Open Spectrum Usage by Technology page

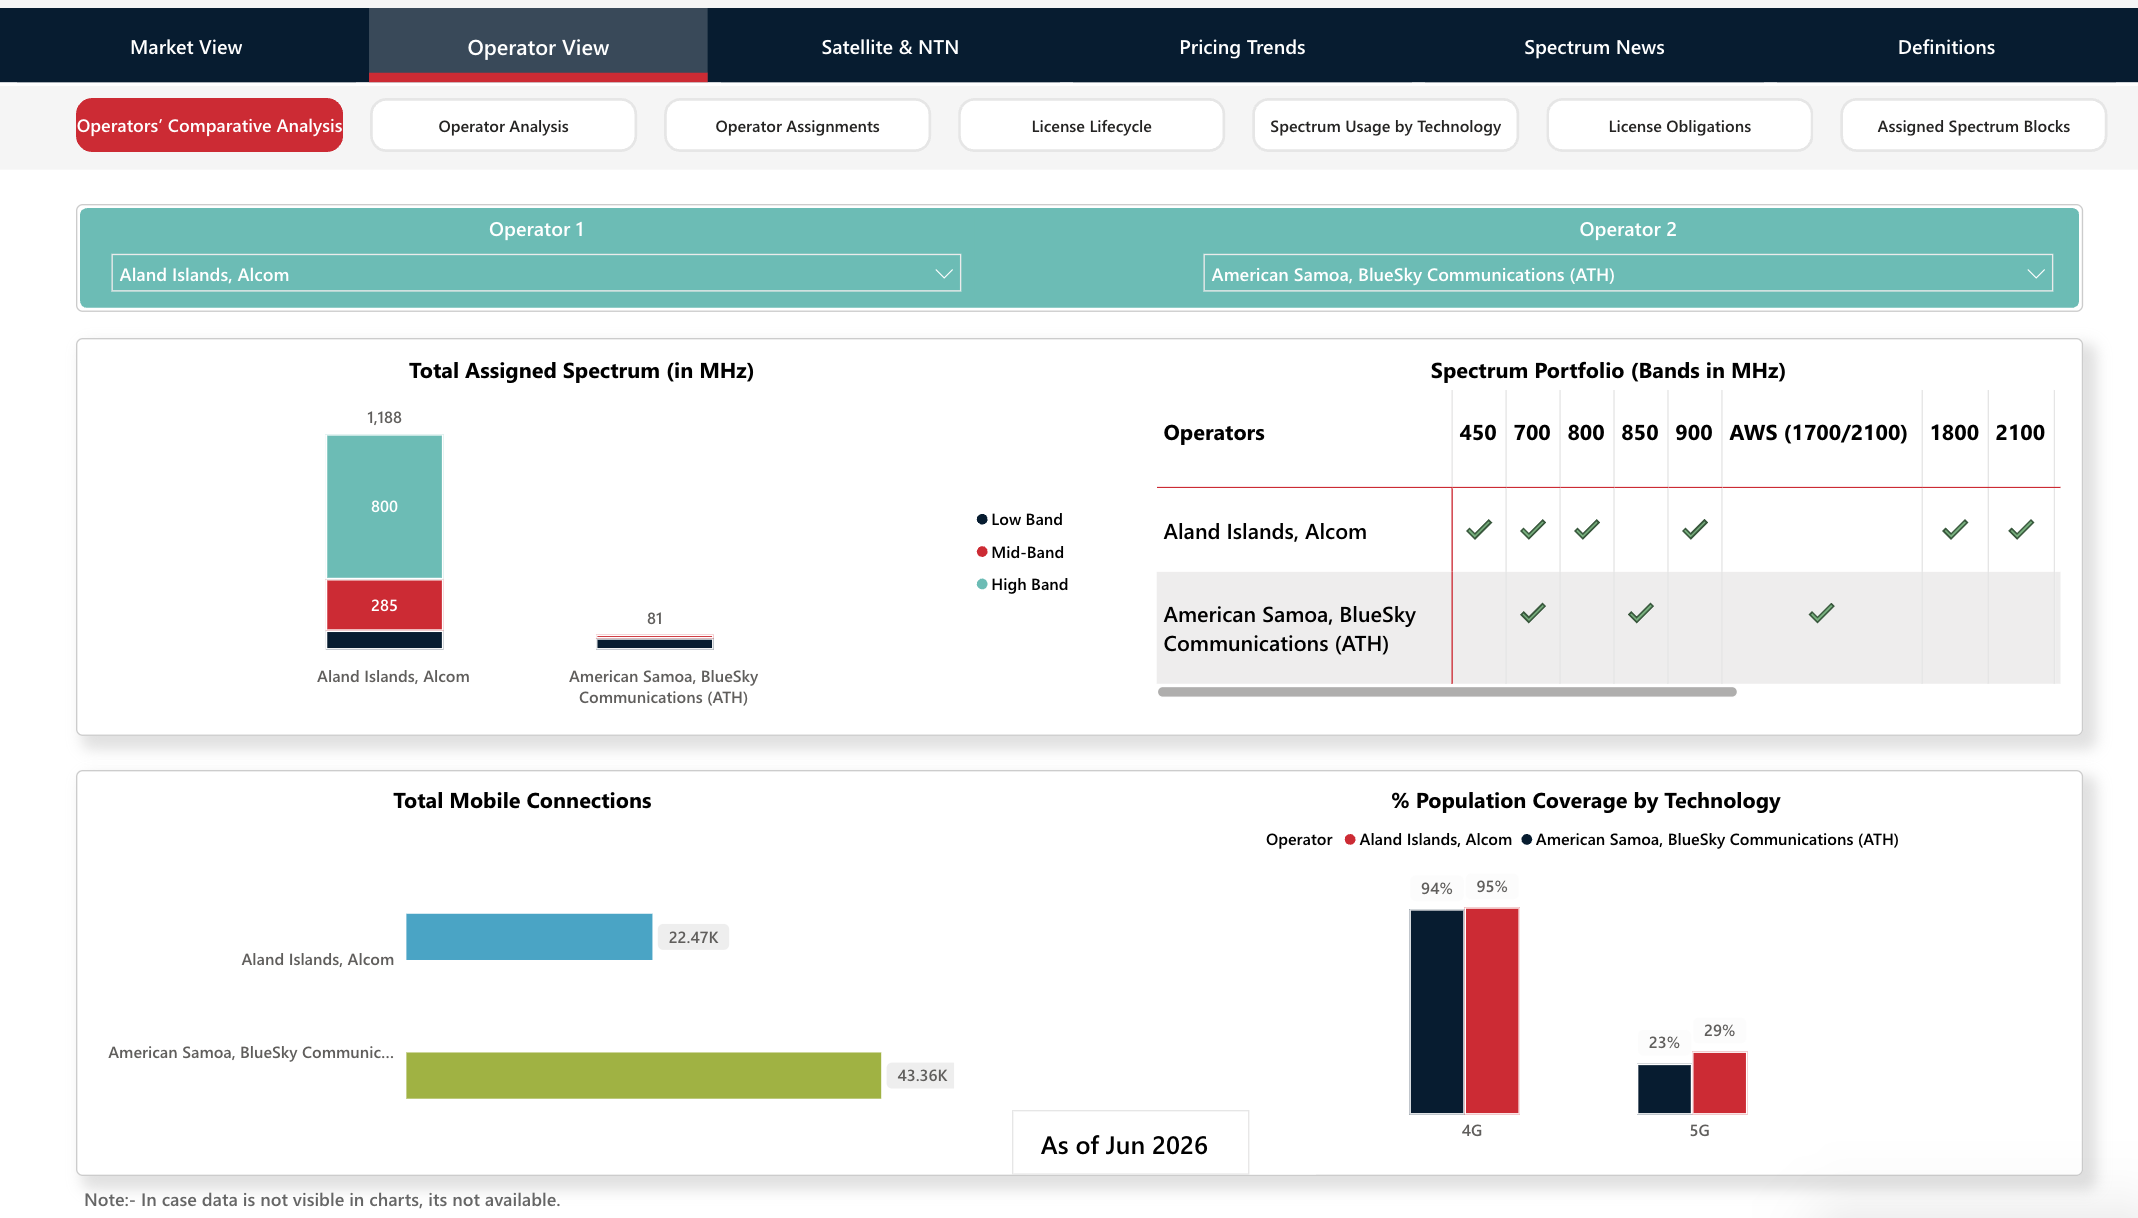tap(1385, 126)
